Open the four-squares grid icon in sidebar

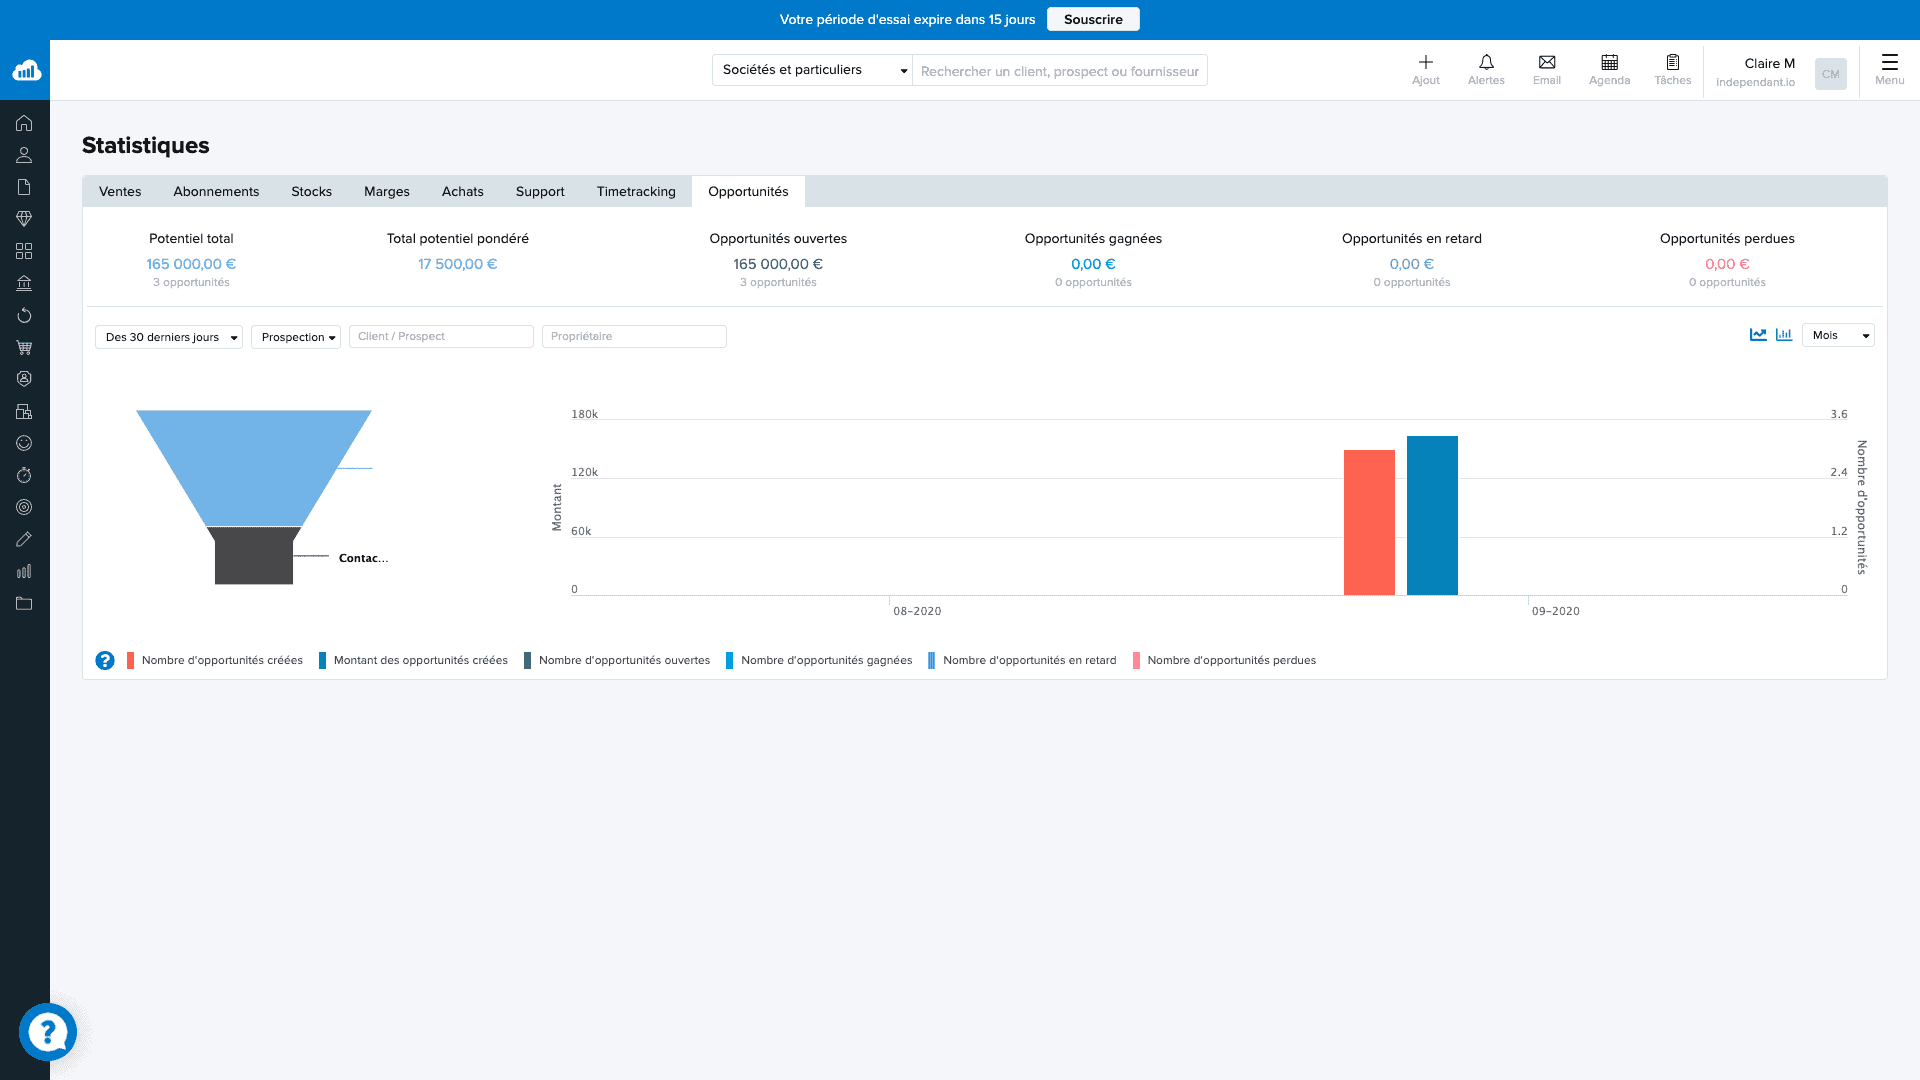tap(24, 251)
